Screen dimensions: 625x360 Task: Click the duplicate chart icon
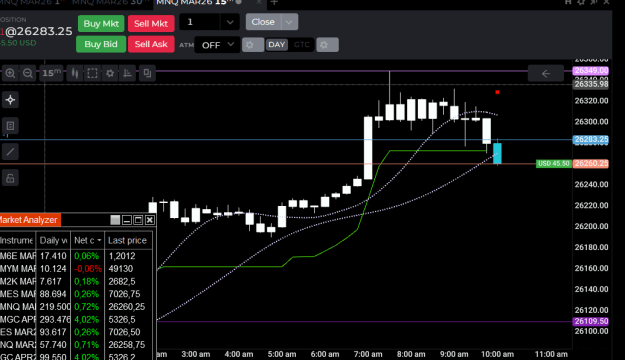click(x=147, y=73)
